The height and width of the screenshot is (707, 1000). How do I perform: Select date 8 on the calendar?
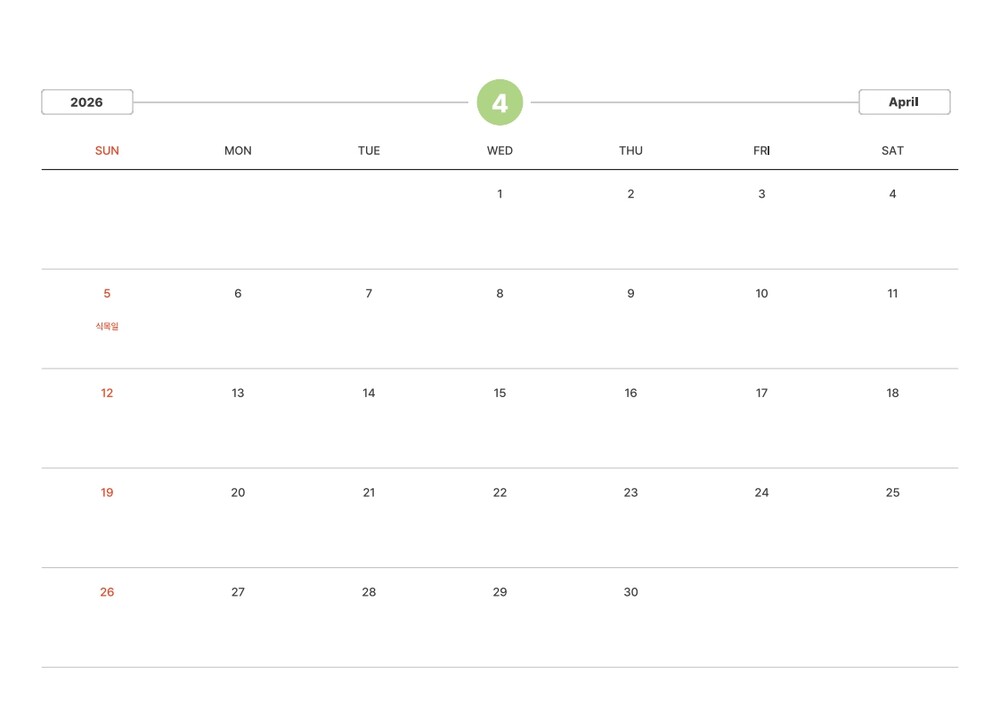pyautogui.click(x=500, y=294)
